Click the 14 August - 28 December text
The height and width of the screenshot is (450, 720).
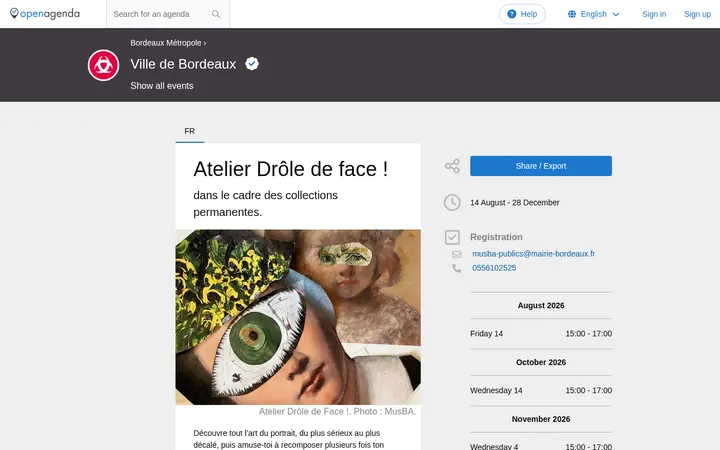click(x=514, y=202)
